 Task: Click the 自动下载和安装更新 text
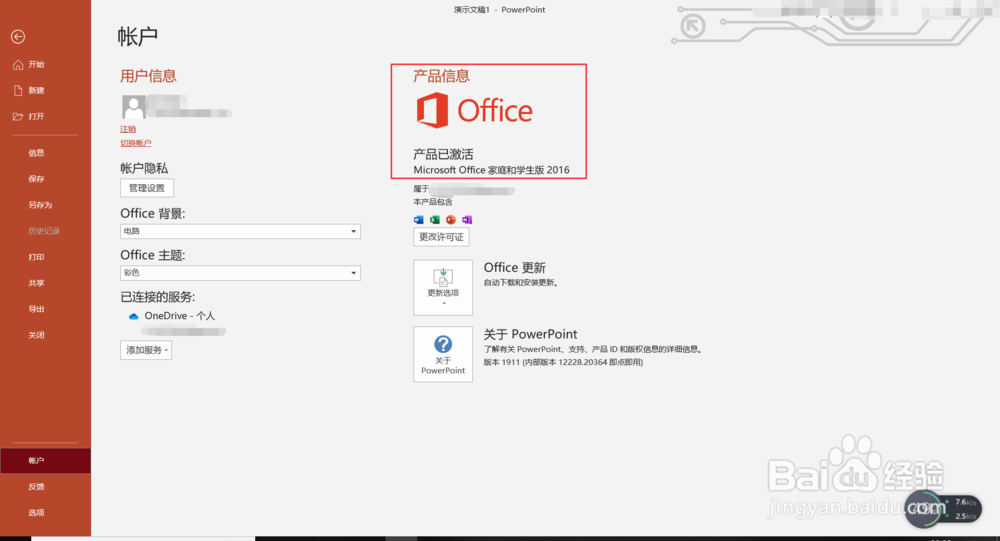coord(522,283)
